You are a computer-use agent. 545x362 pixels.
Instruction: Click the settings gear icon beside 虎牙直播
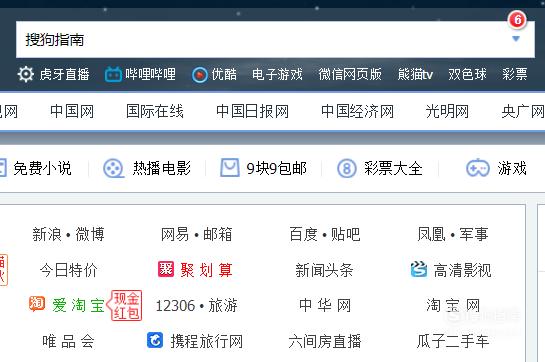click(26, 74)
